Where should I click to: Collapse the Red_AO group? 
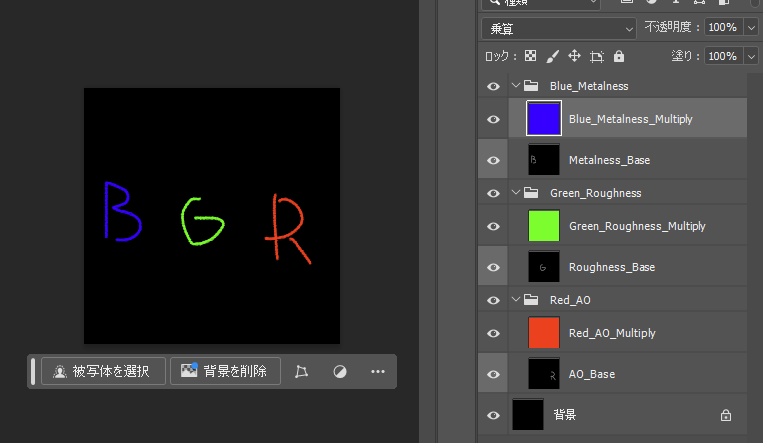click(516, 299)
